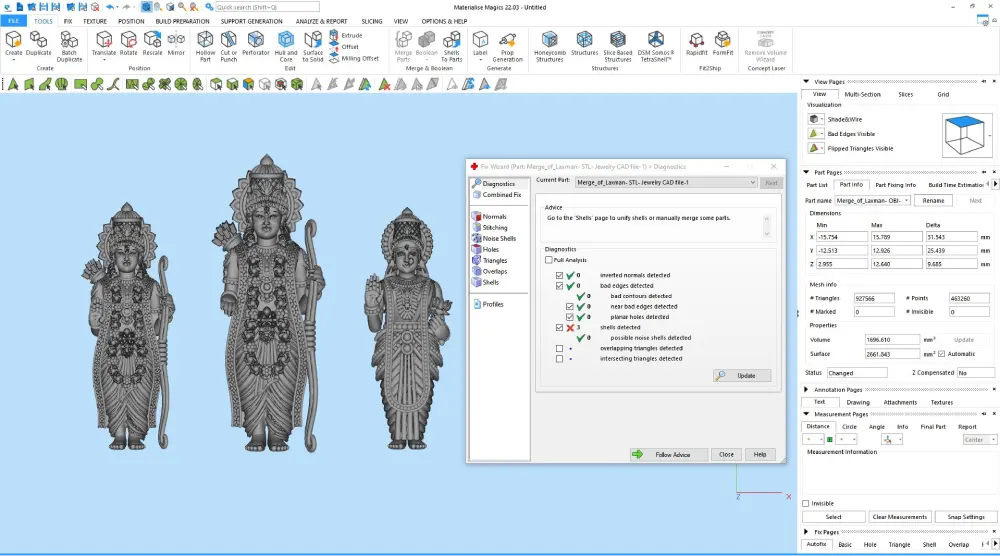The width and height of the screenshot is (1000, 556).
Task: Click the Quick search input field
Action: click(x=267, y=7)
